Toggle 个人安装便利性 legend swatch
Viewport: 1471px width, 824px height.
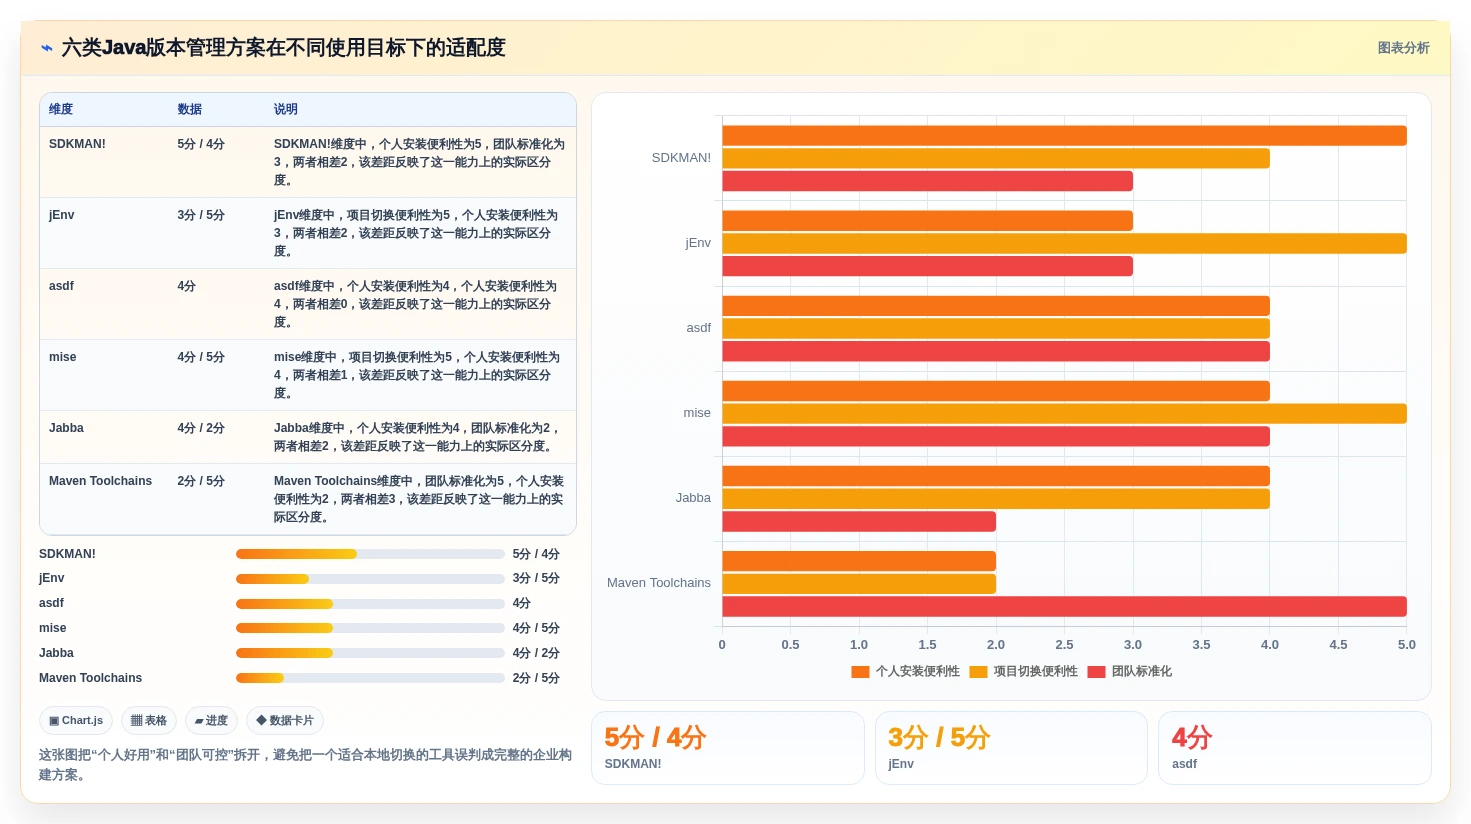[860, 672]
